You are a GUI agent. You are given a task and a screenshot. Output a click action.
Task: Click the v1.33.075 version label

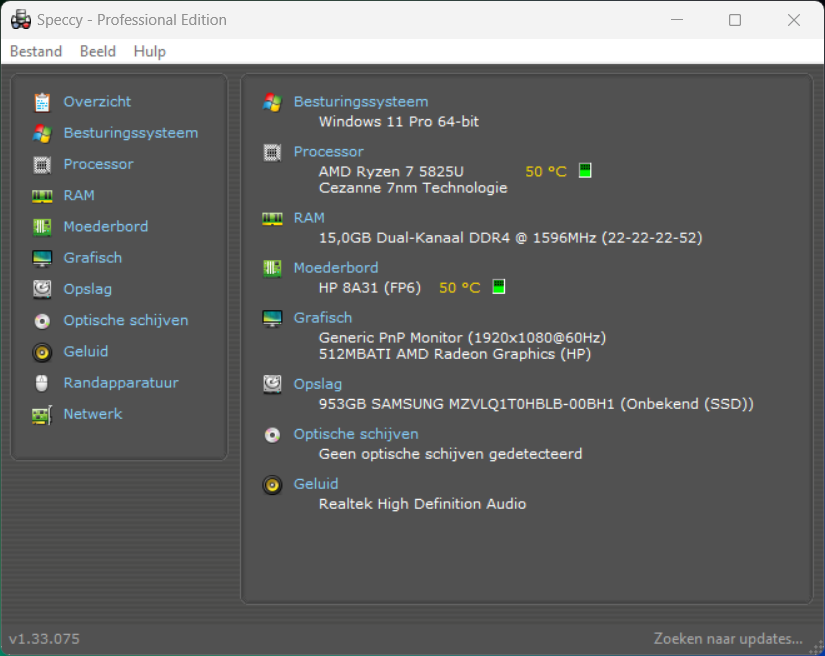pos(44,639)
